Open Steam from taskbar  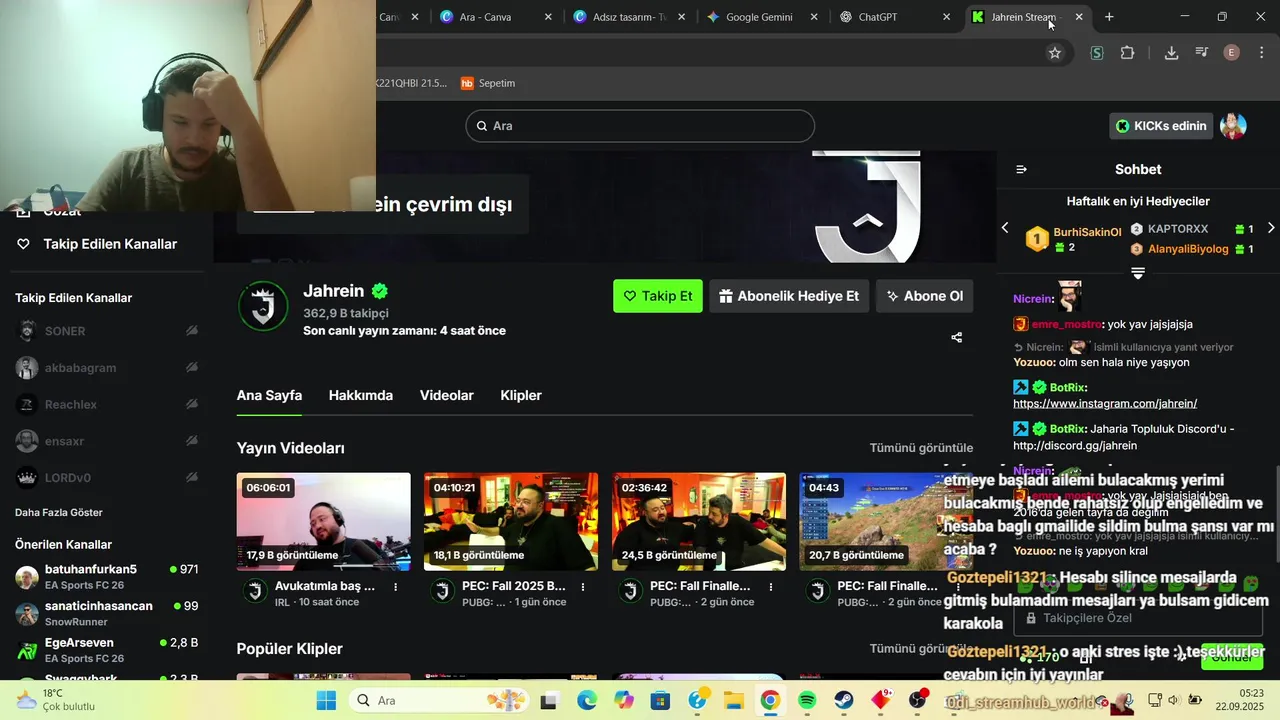tap(844, 700)
